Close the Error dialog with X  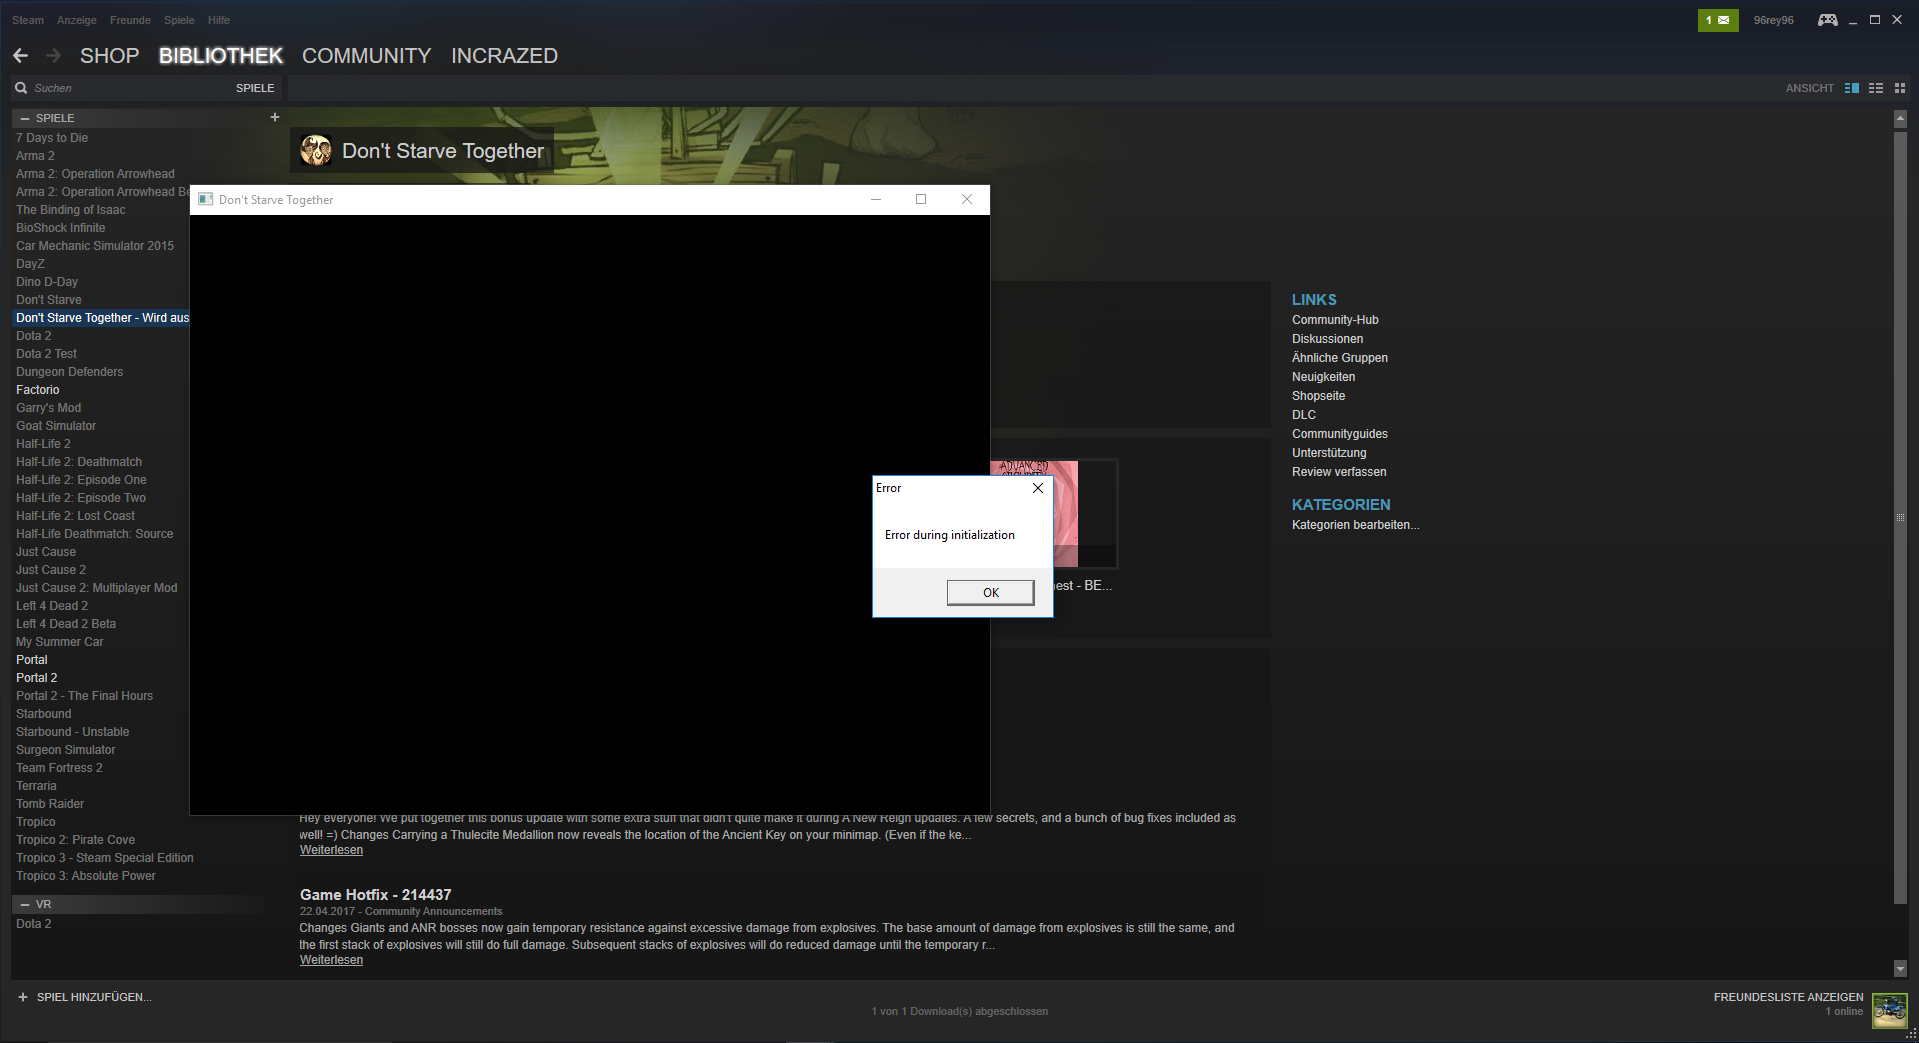click(1038, 488)
